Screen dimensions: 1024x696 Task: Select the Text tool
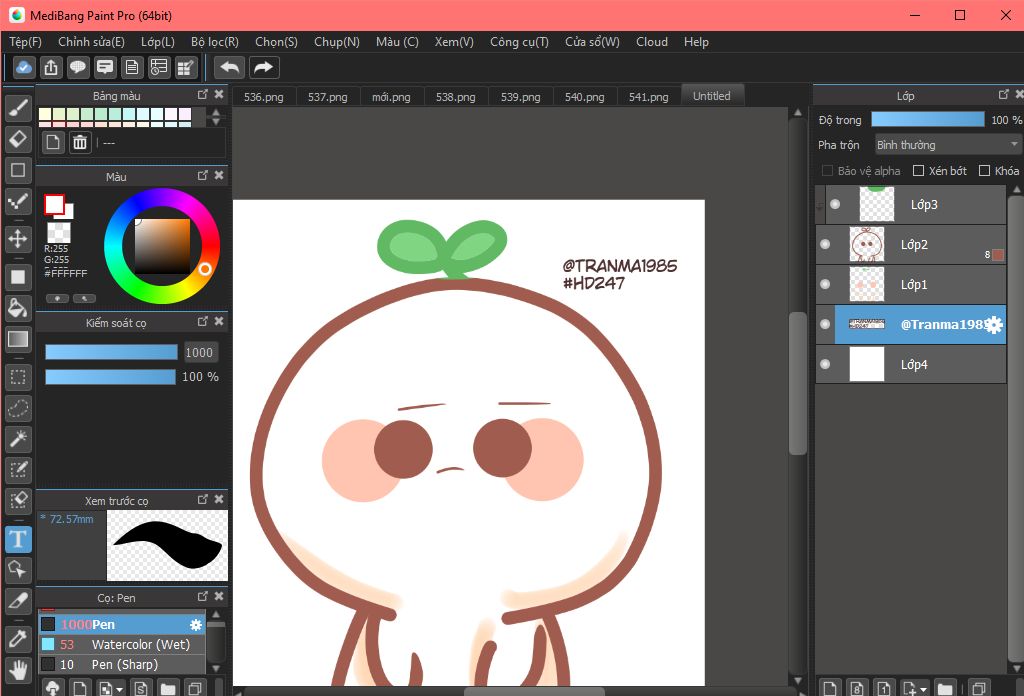tap(17, 540)
